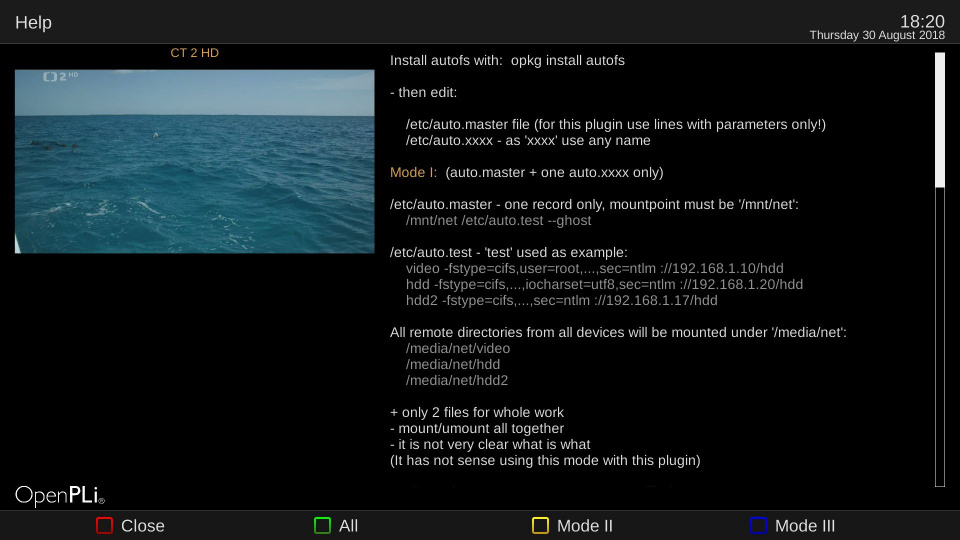Click the channel logo watermark in the video
This screenshot has width=960, height=540.
61,77
